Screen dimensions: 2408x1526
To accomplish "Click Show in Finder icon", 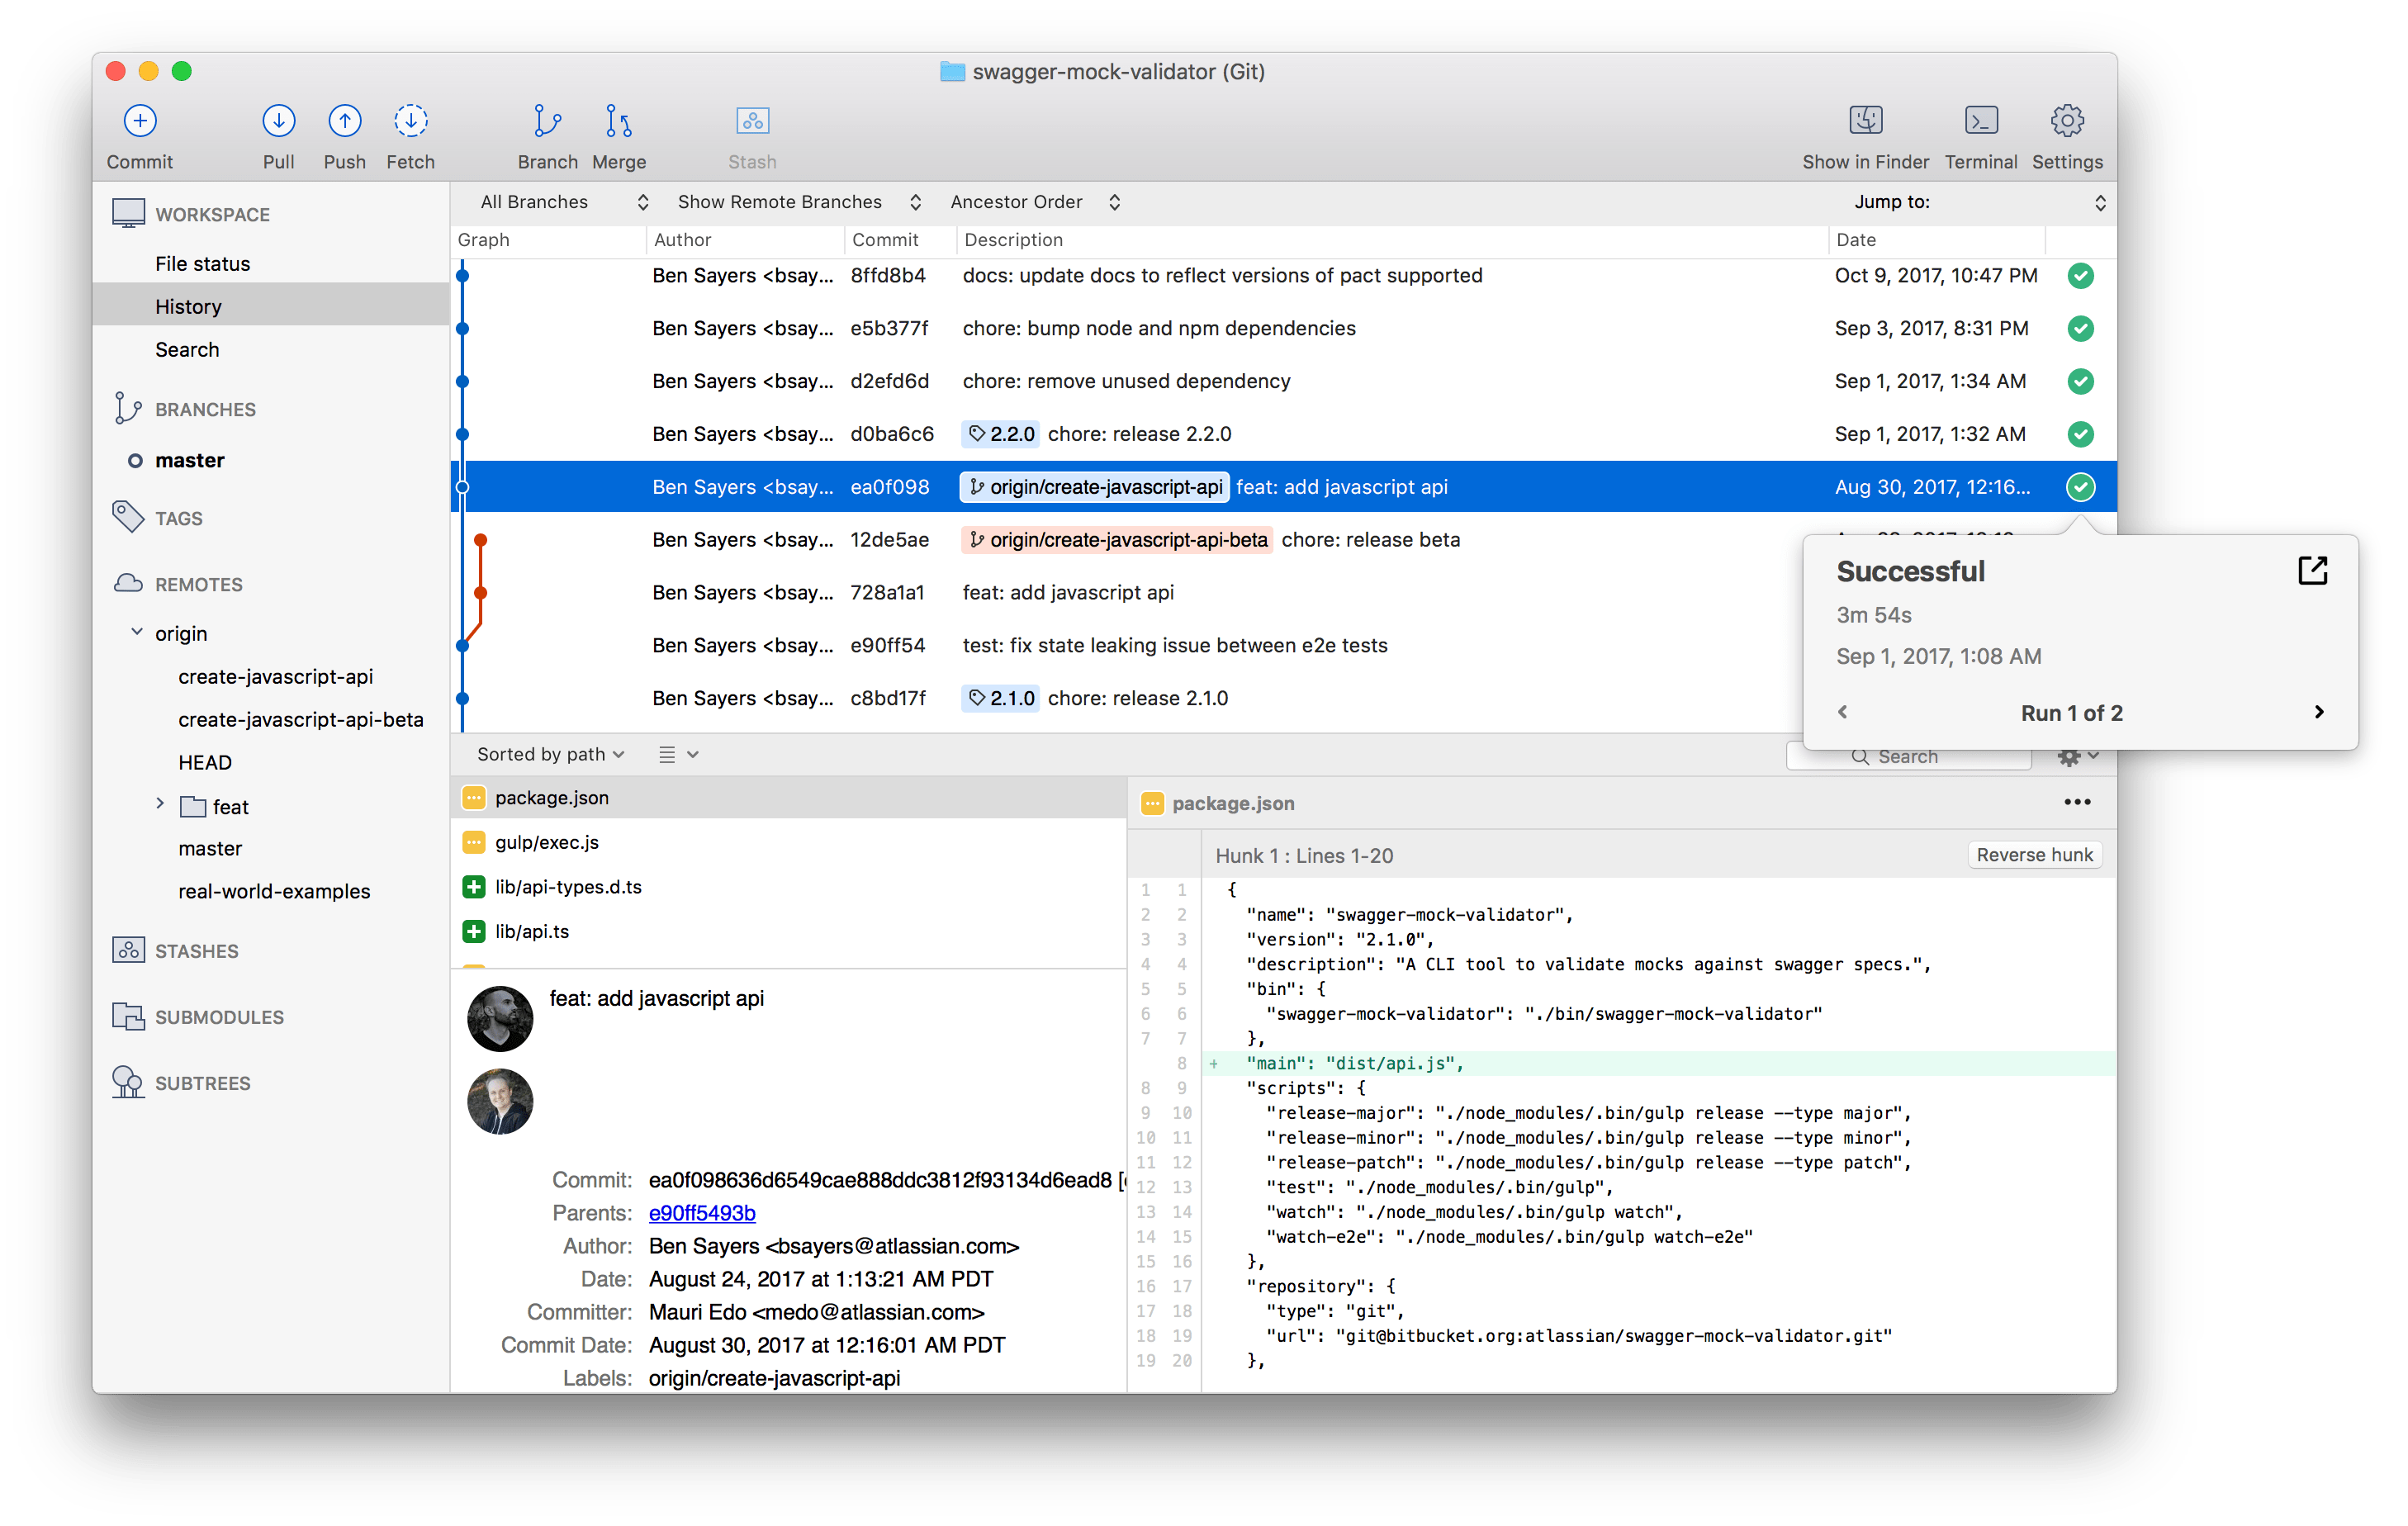I will (x=1865, y=122).
